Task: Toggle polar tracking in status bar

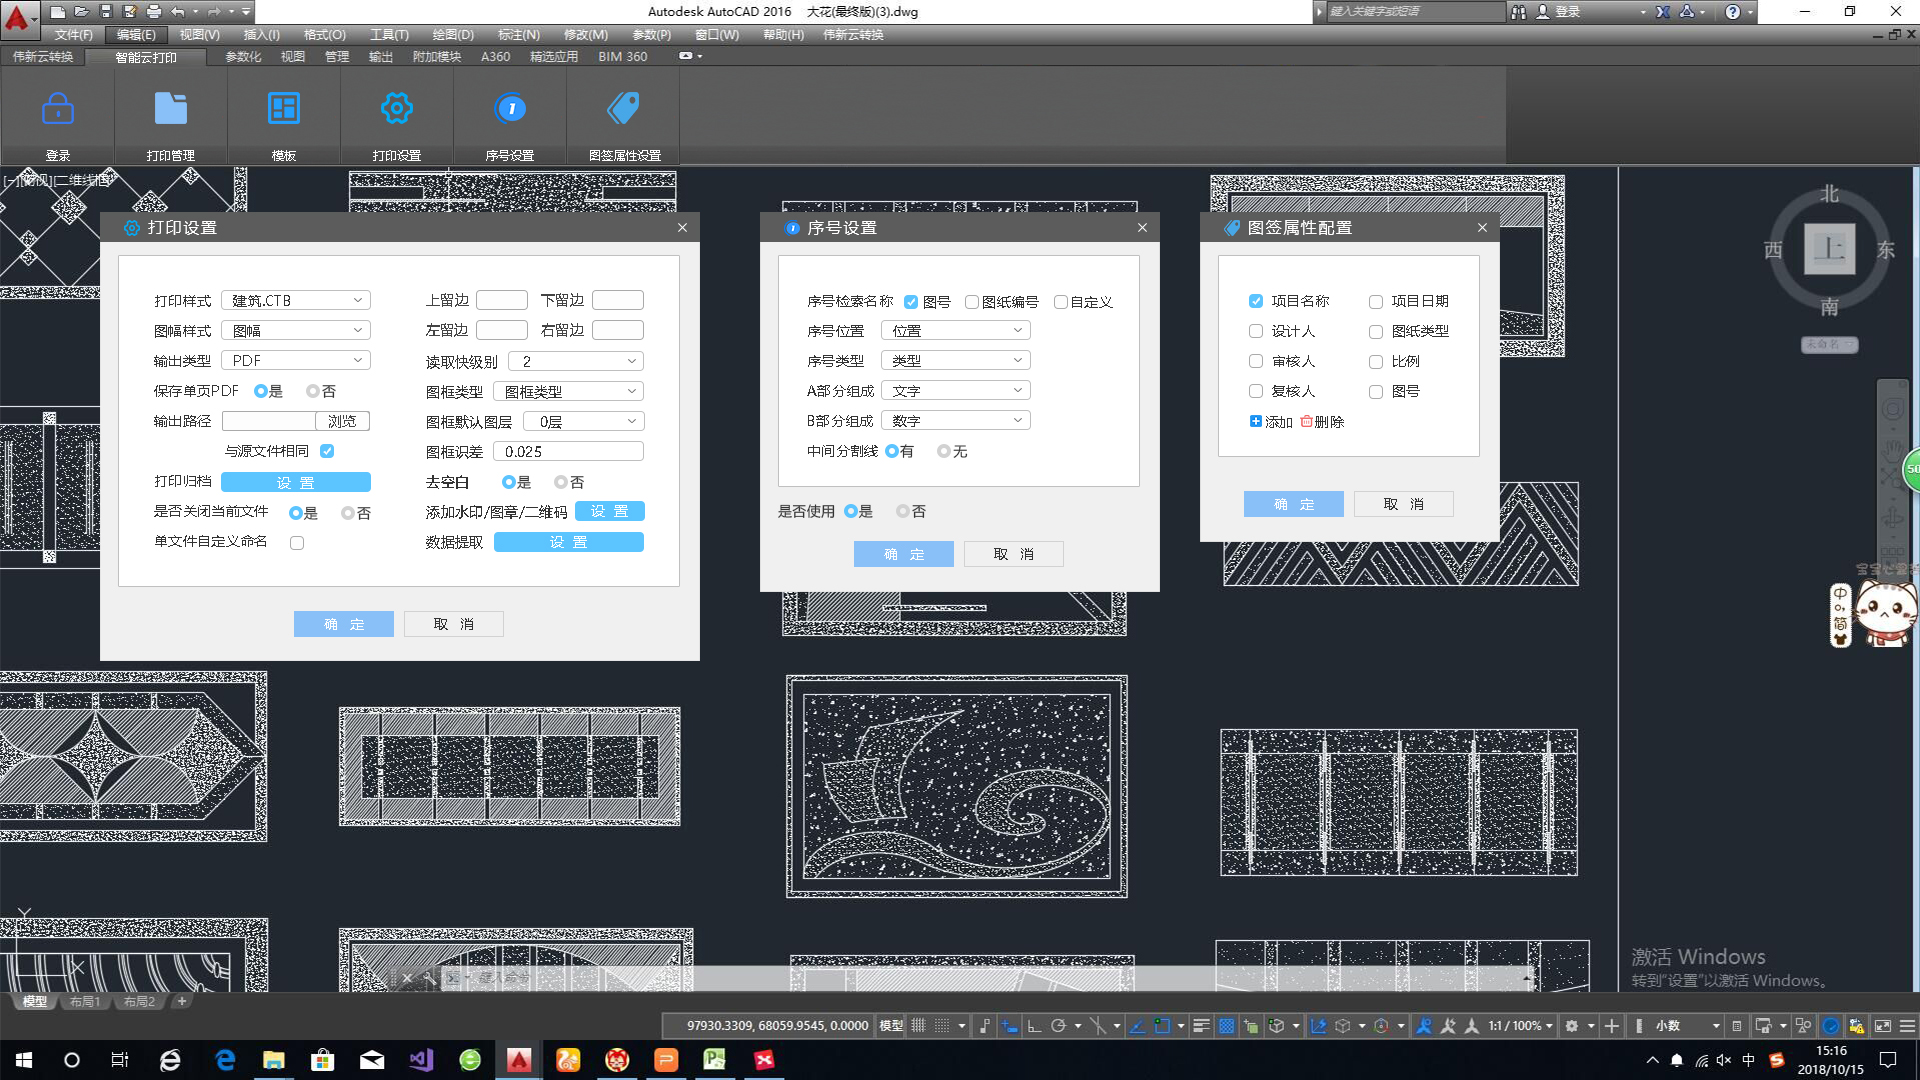Action: [1058, 1026]
